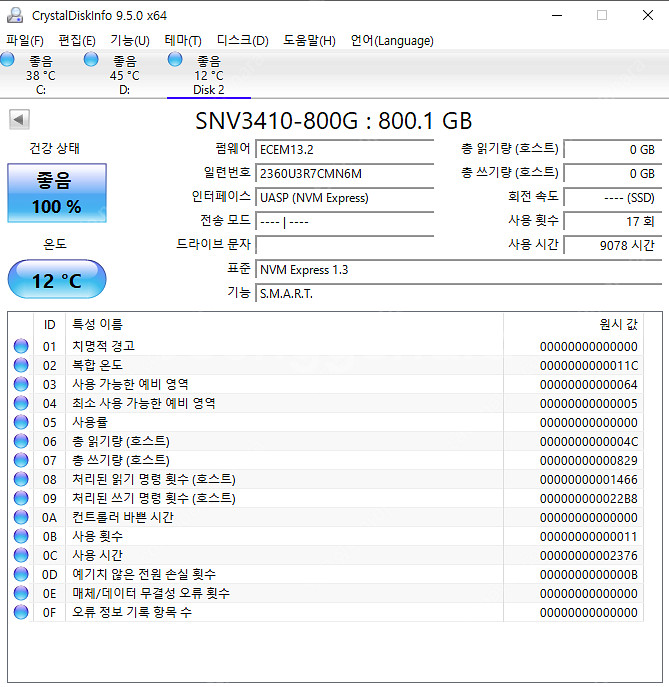Select the 치명적 경고 attribute name
Image resolution: width=669 pixels, height=687 pixels.
click(x=103, y=346)
